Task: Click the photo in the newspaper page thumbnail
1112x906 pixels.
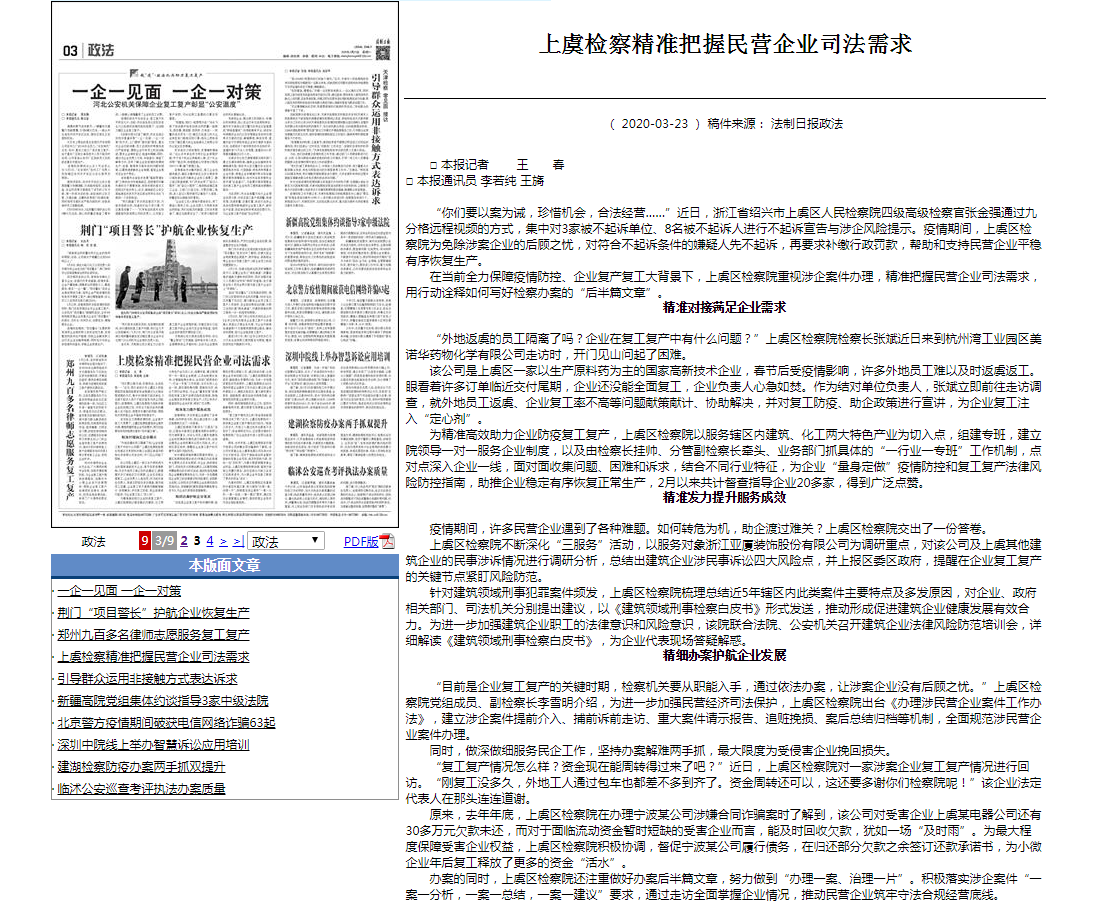Action: click(167, 275)
